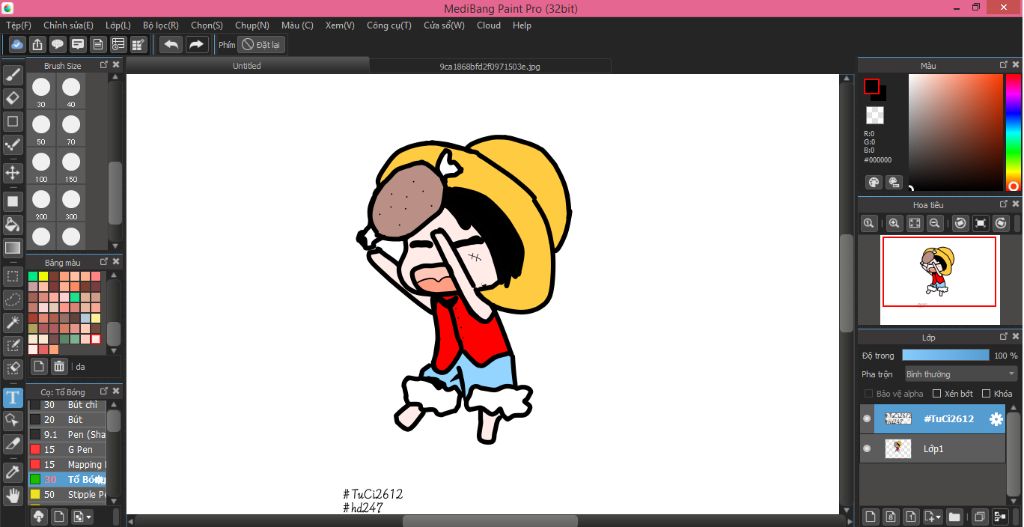Pop out the Bảng màu panel
Screen dimensions: 1024x527
click(103, 262)
